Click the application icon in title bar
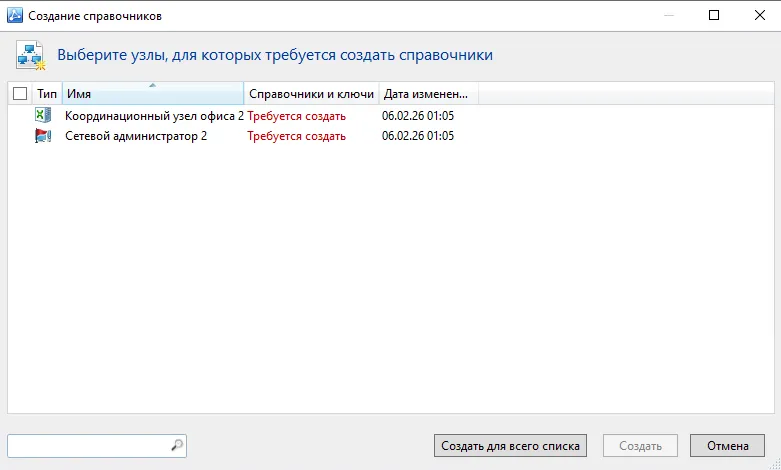 (x=14, y=15)
